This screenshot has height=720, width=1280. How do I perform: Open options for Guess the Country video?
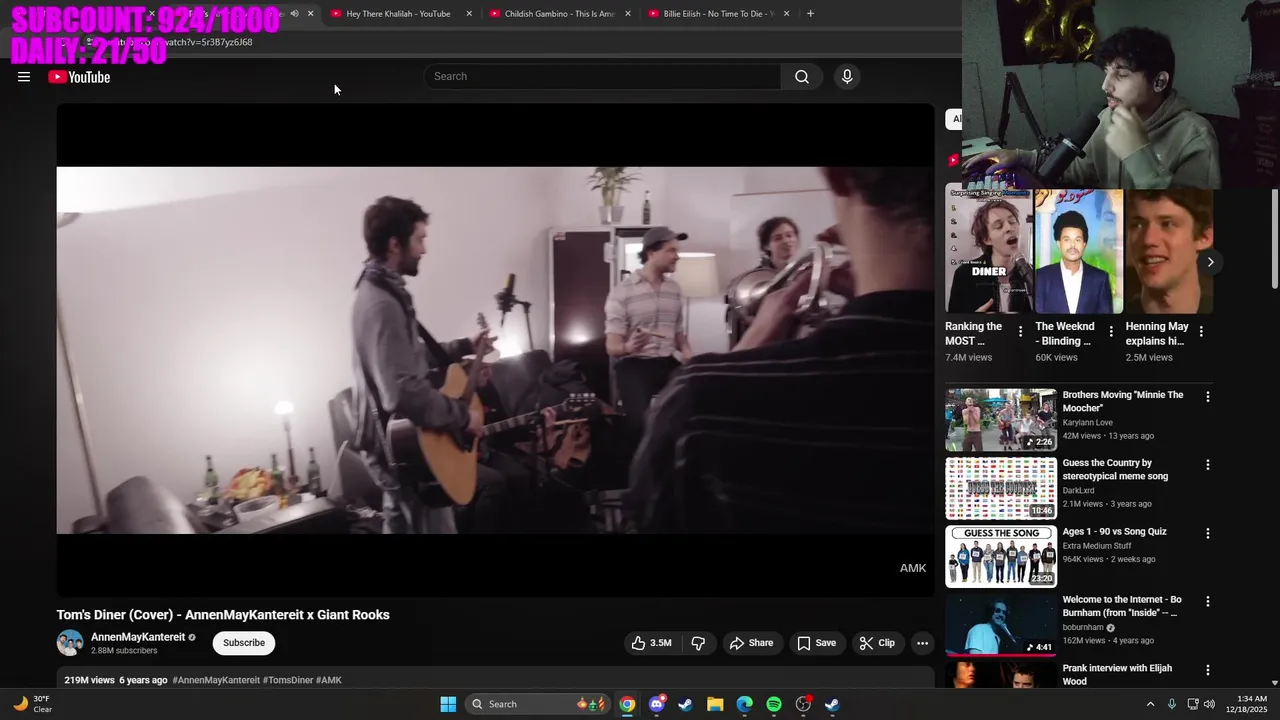(1207, 465)
